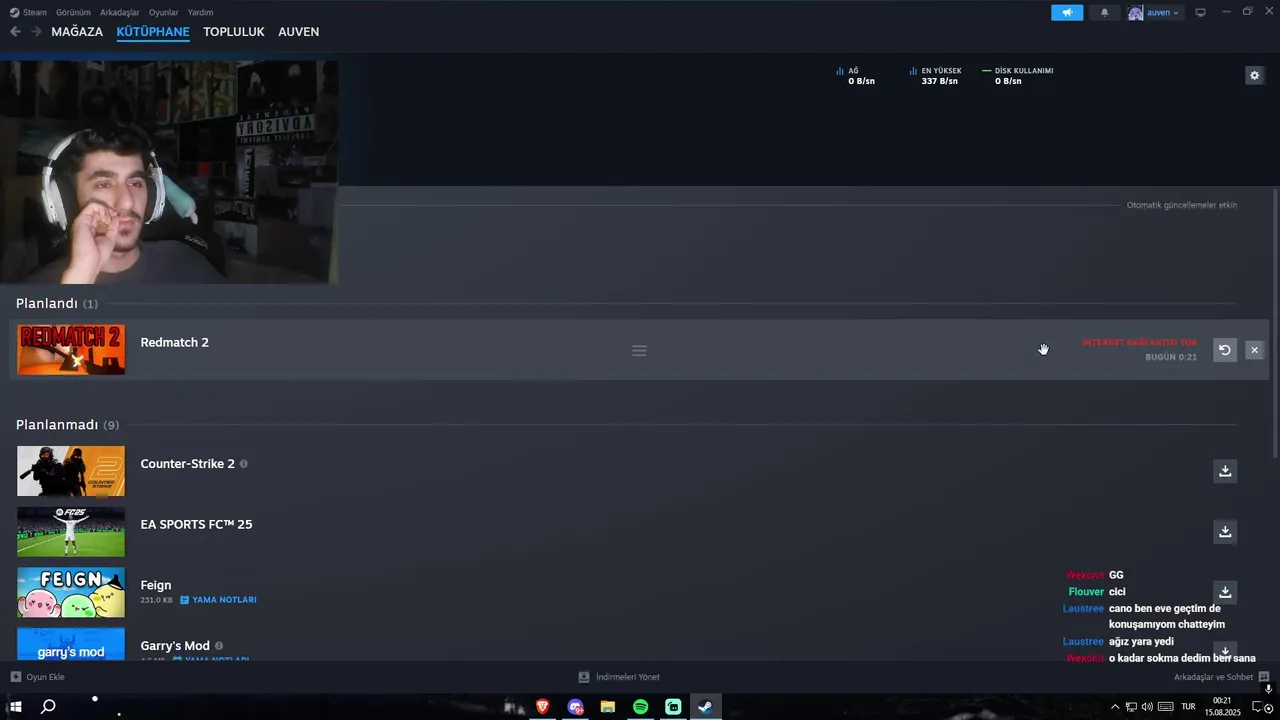Open the Redmatch 2 thumbnail
Viewport: 1280px width, 720px height.
pyautogui.click(x=71, y=350)
